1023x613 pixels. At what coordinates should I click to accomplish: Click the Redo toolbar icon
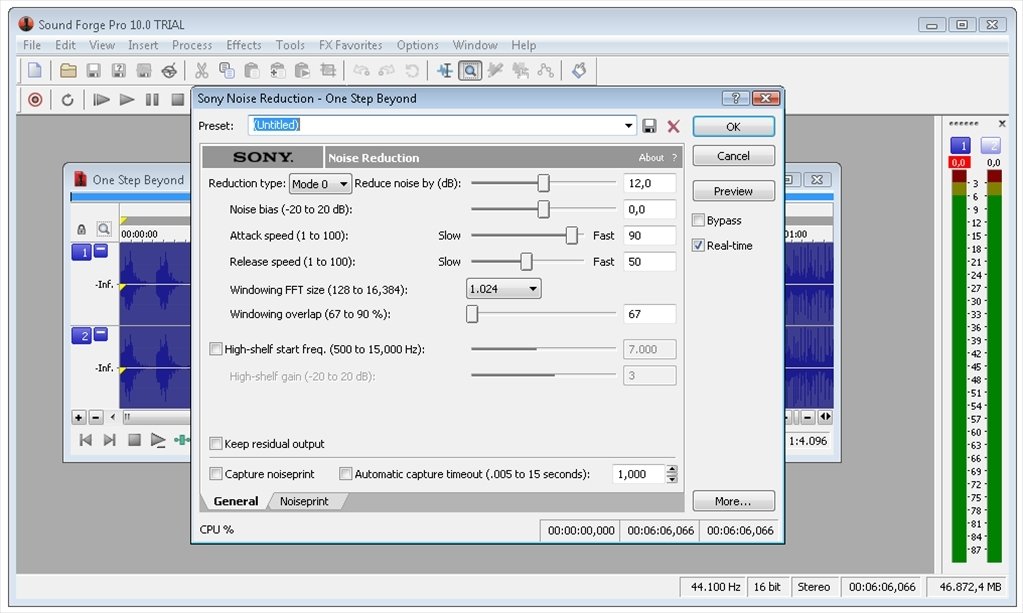[387, 70]
